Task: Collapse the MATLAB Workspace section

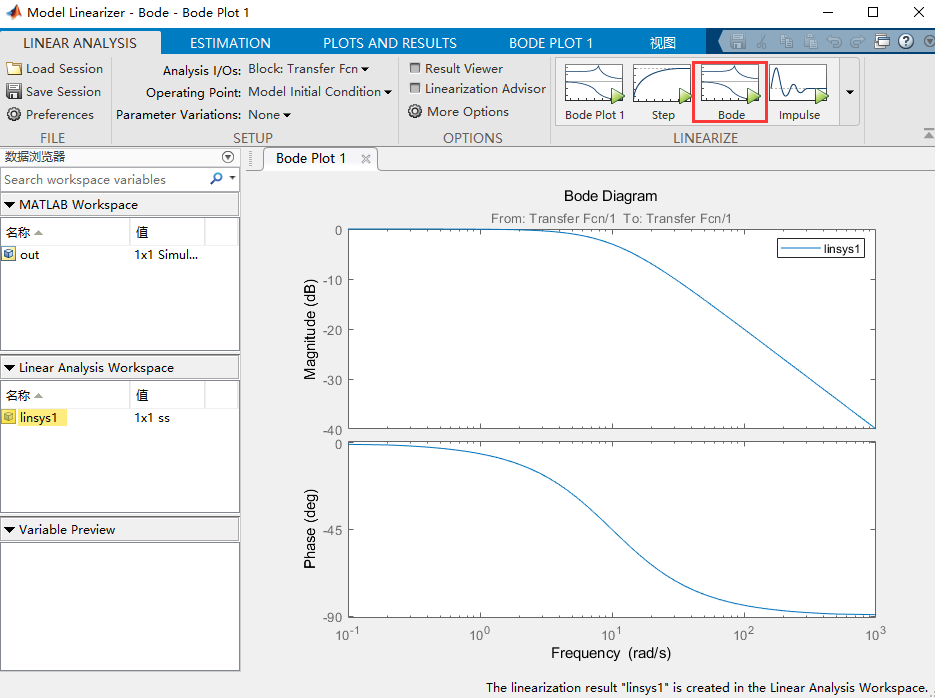Action: click(10, 204)
